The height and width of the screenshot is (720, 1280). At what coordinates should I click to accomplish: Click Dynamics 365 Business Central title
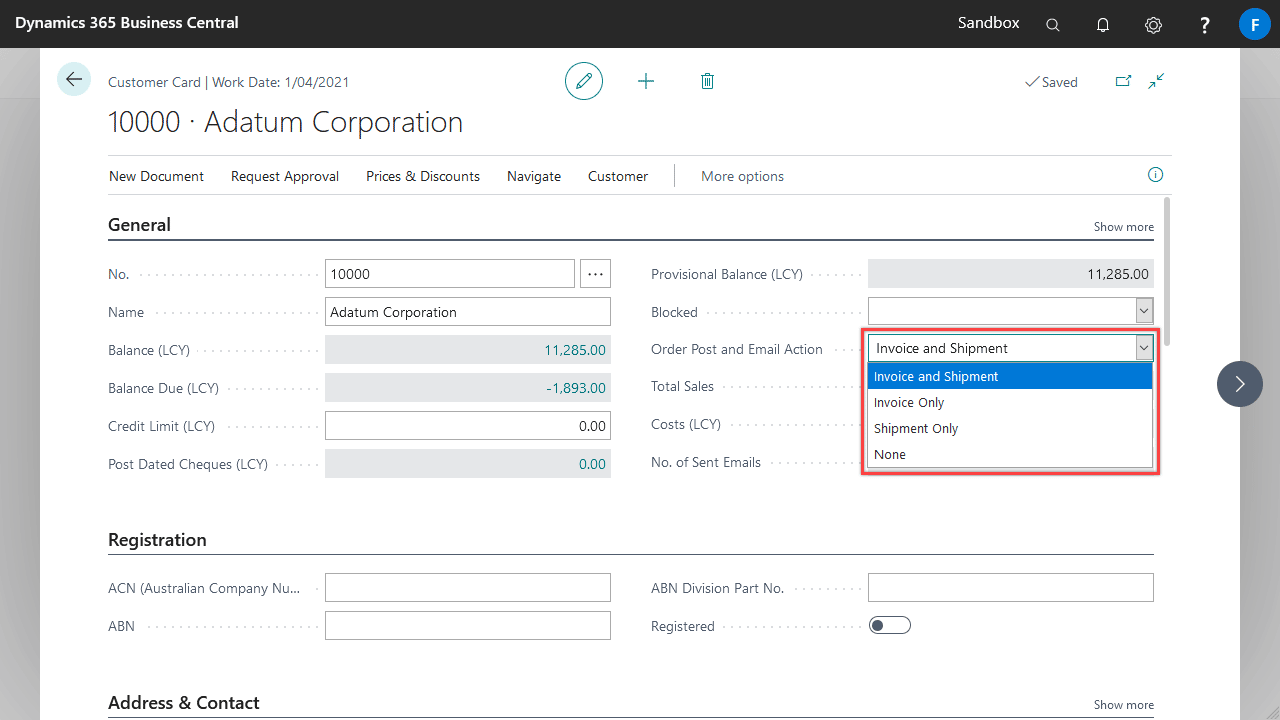click(x=127, y=22)
